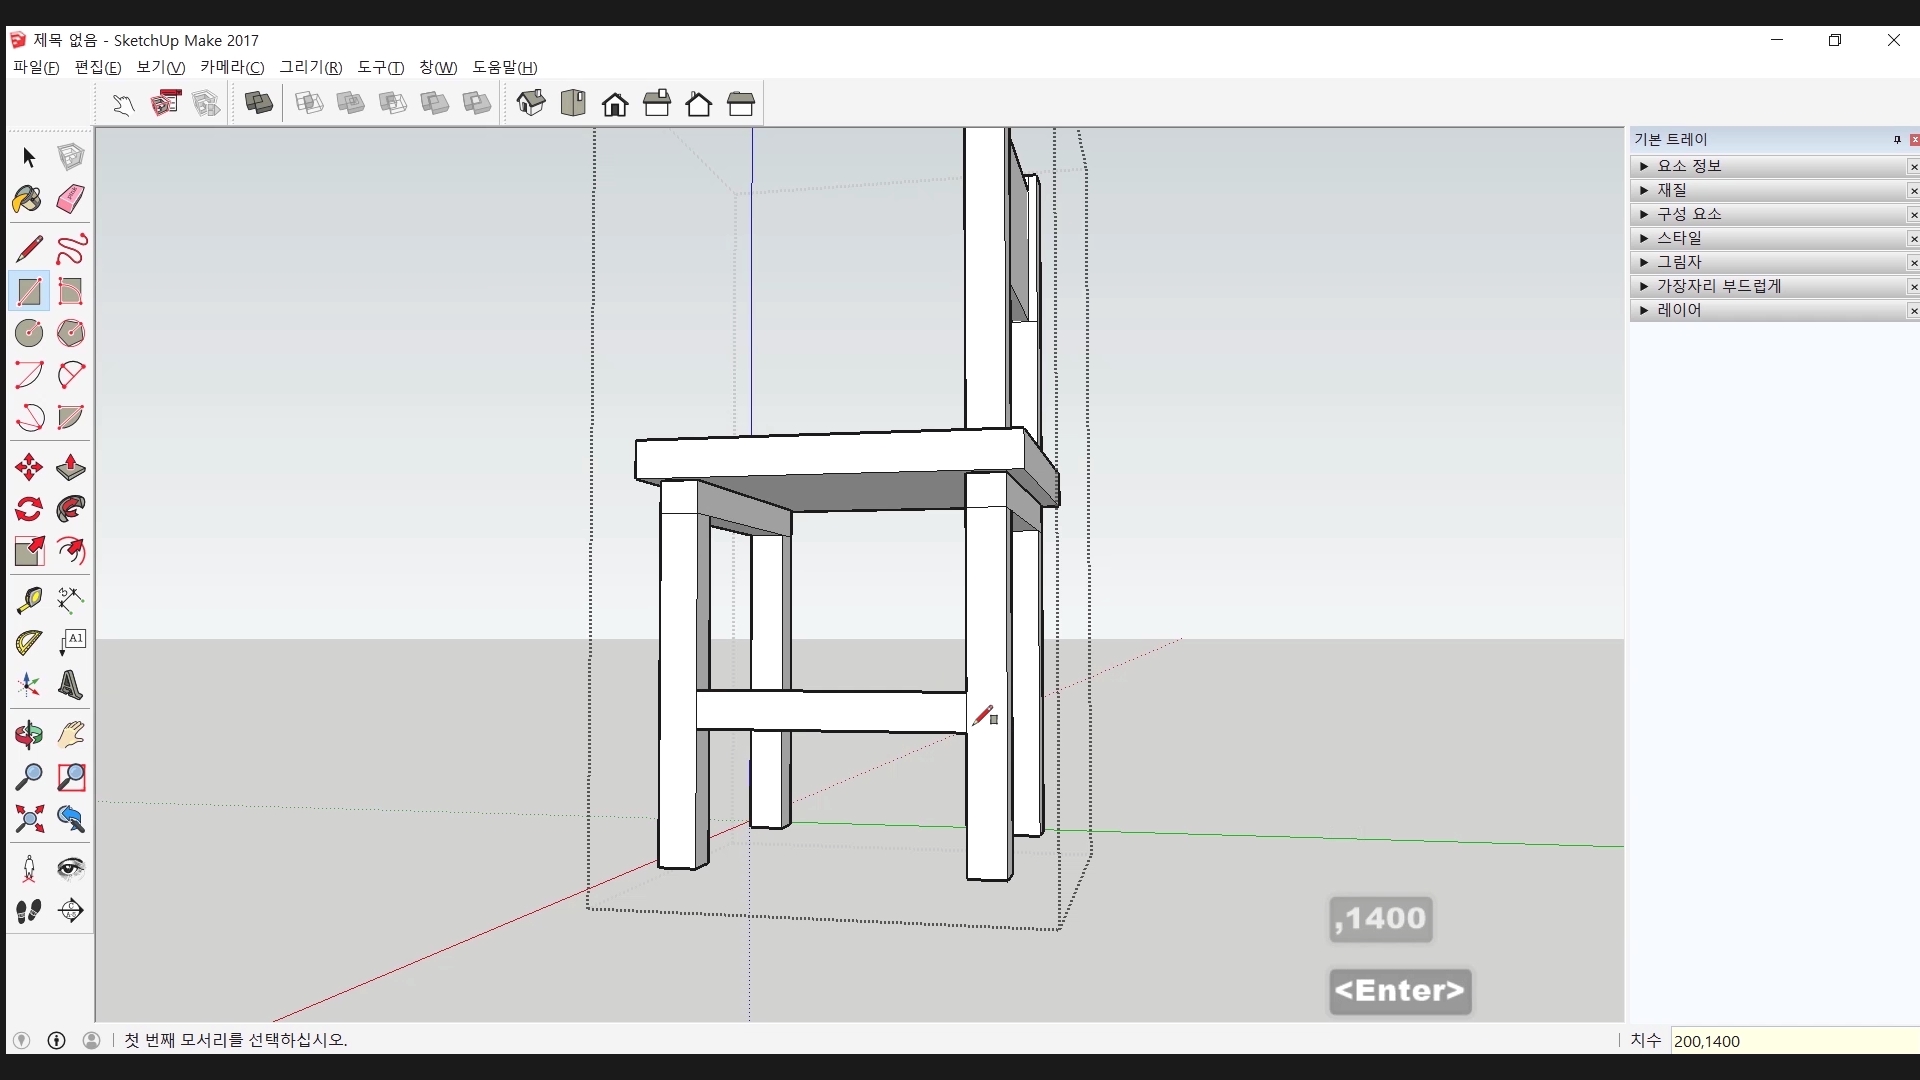Toggle pin on 기본 트레이 panel
The height and width of the screenshot is (1080, 1920).
tap(1897, 139)
